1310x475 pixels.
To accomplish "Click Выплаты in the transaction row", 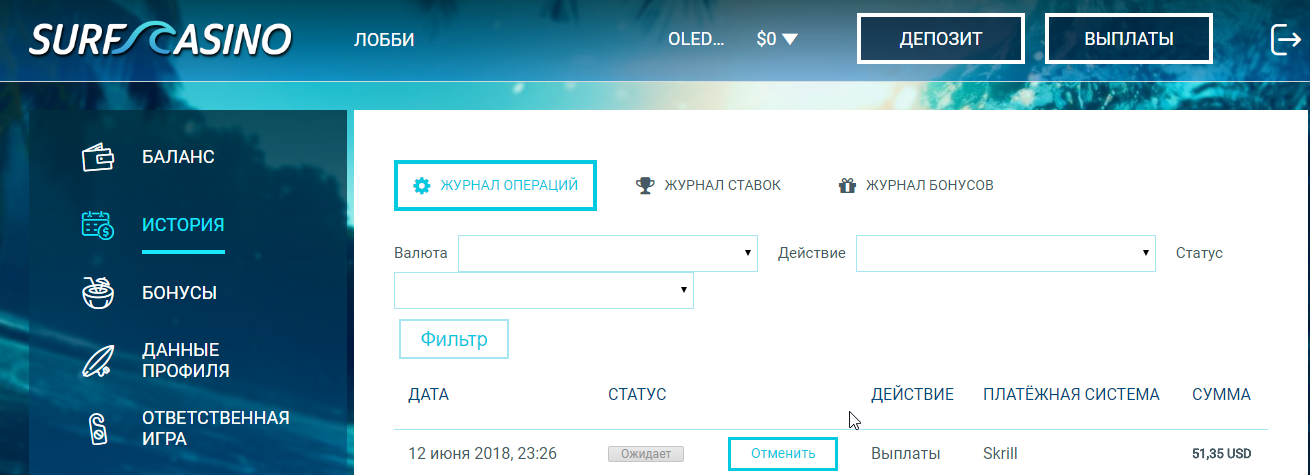I will point(906,454).
